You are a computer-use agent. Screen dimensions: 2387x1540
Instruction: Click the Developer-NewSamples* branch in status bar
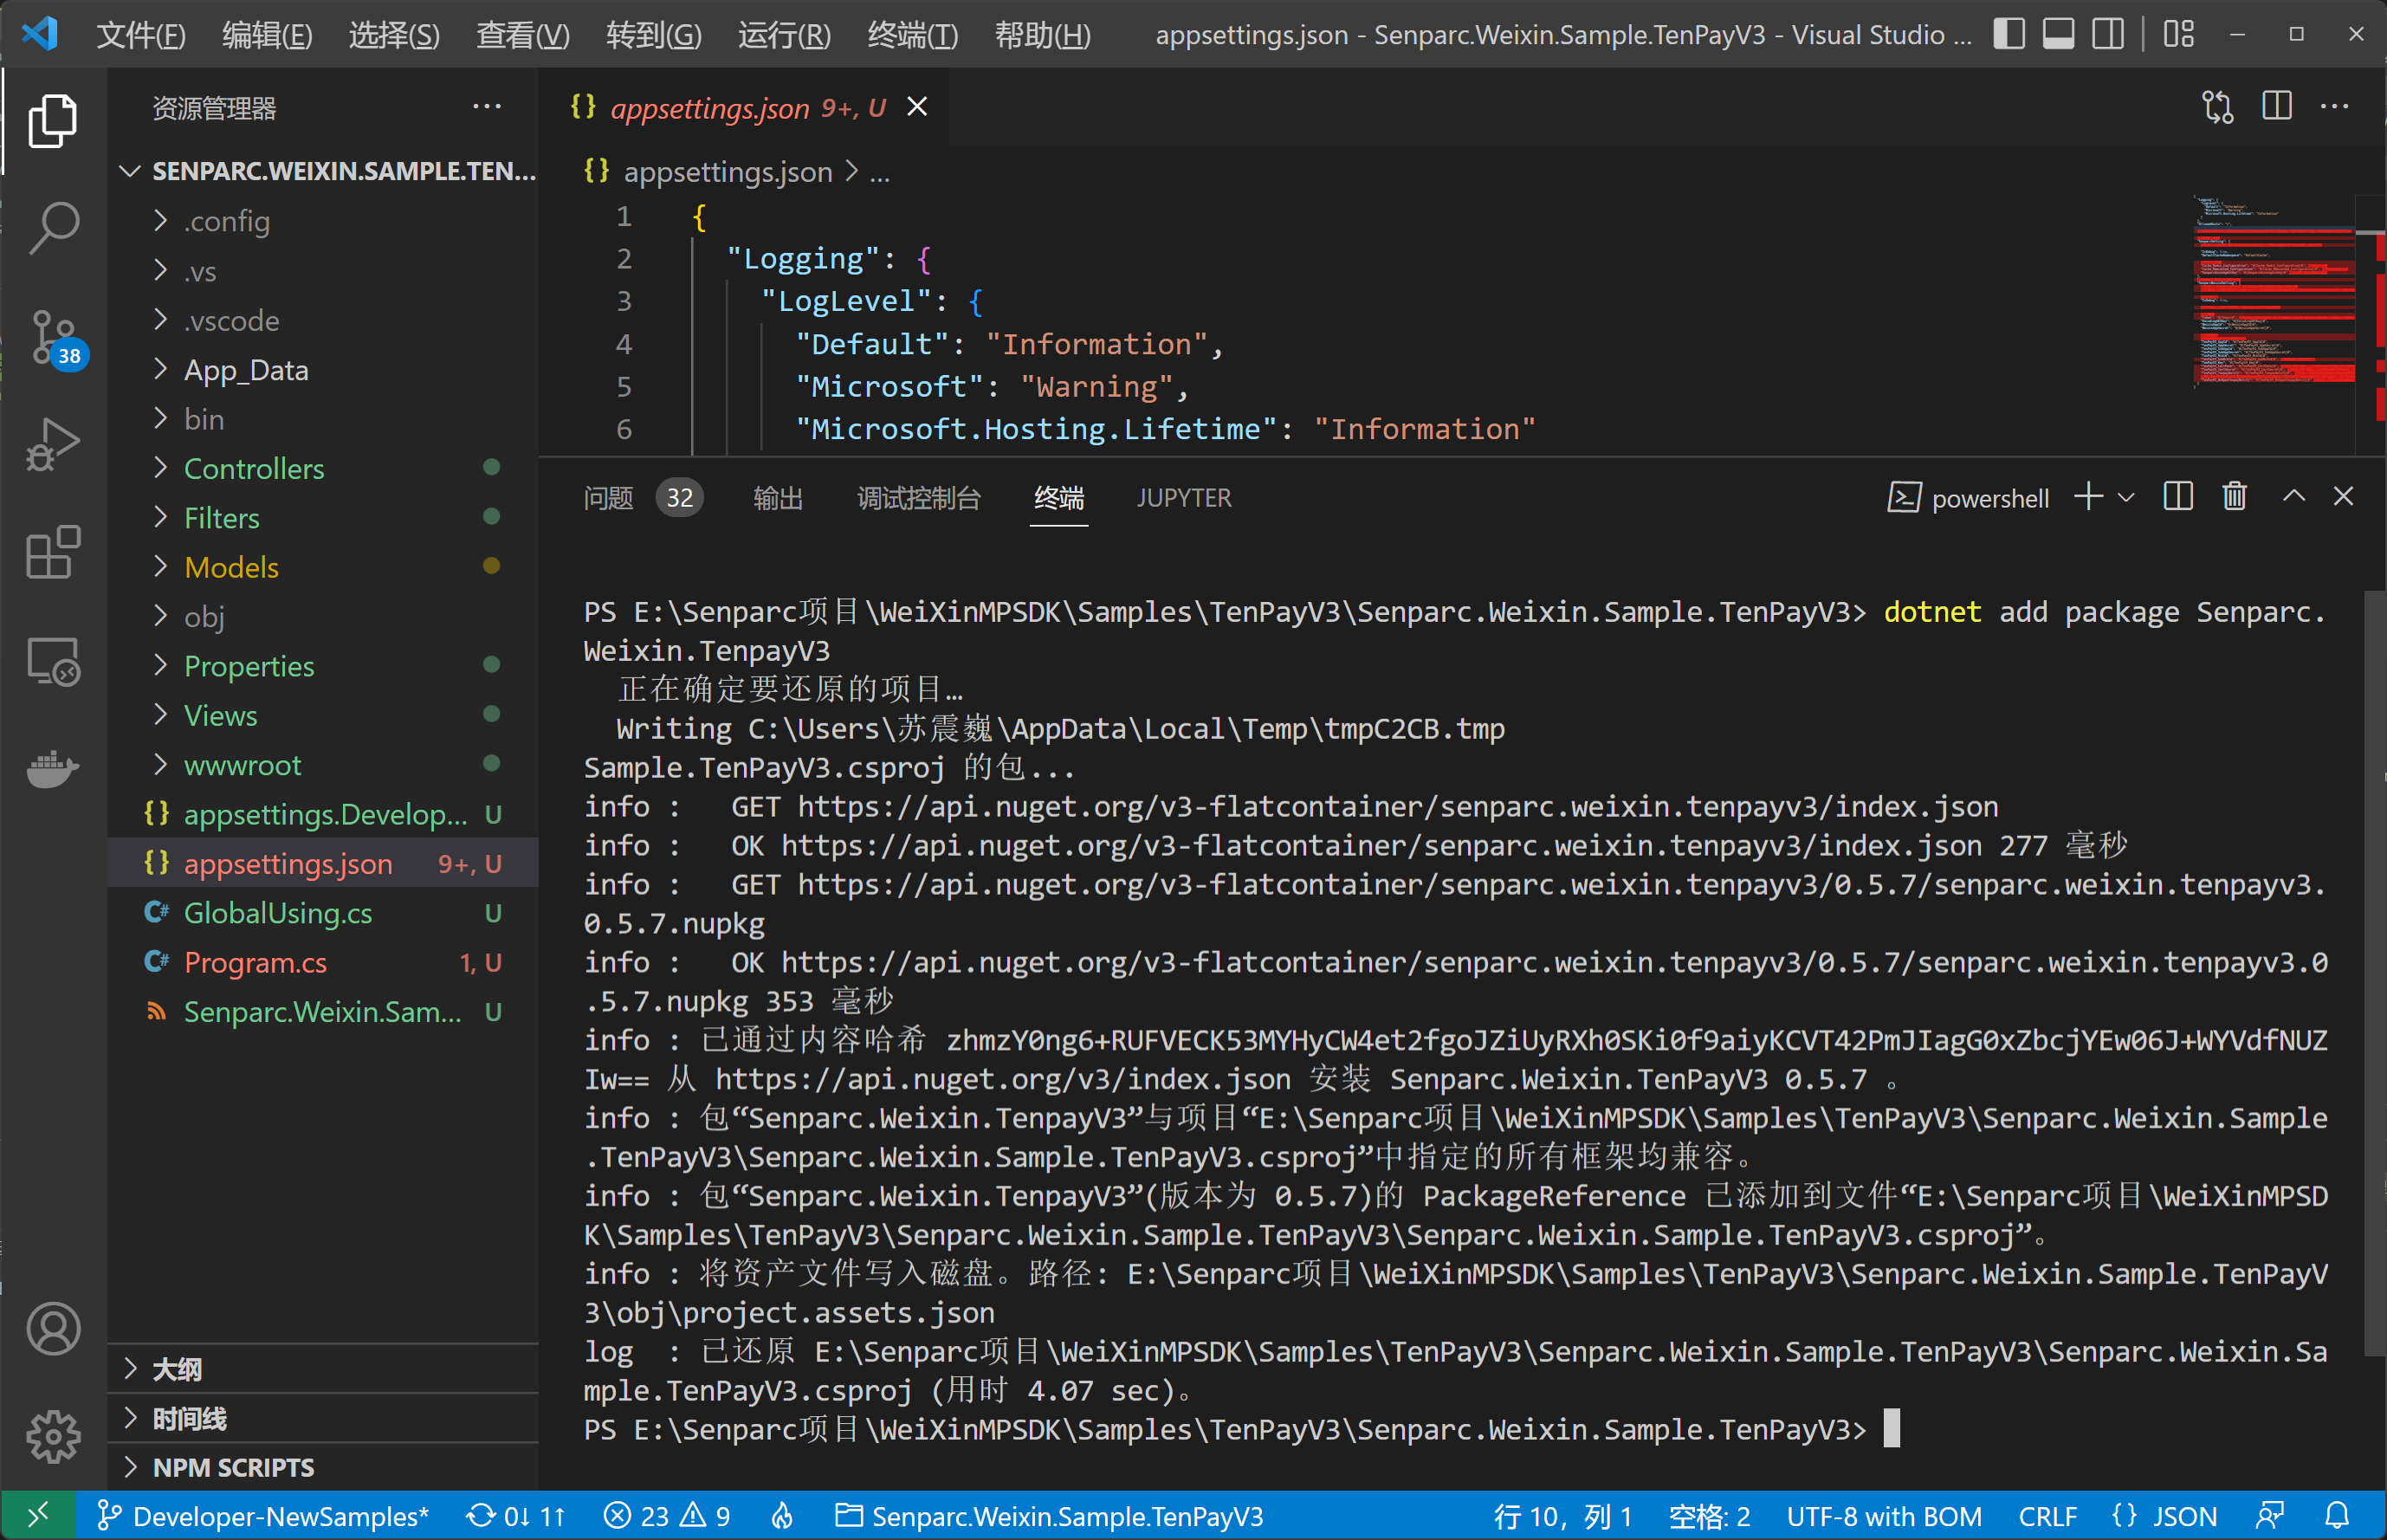pyautogui.click(x=264, y=1516)
